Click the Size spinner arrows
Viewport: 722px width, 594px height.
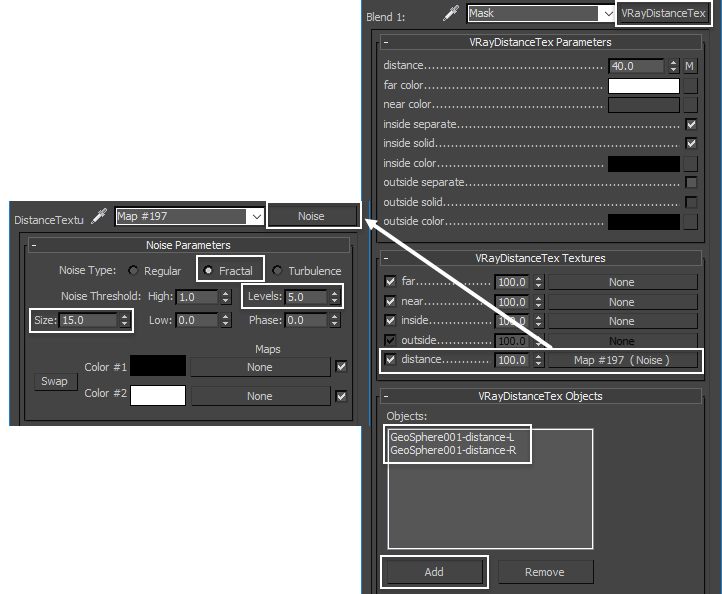click(124, 320)
